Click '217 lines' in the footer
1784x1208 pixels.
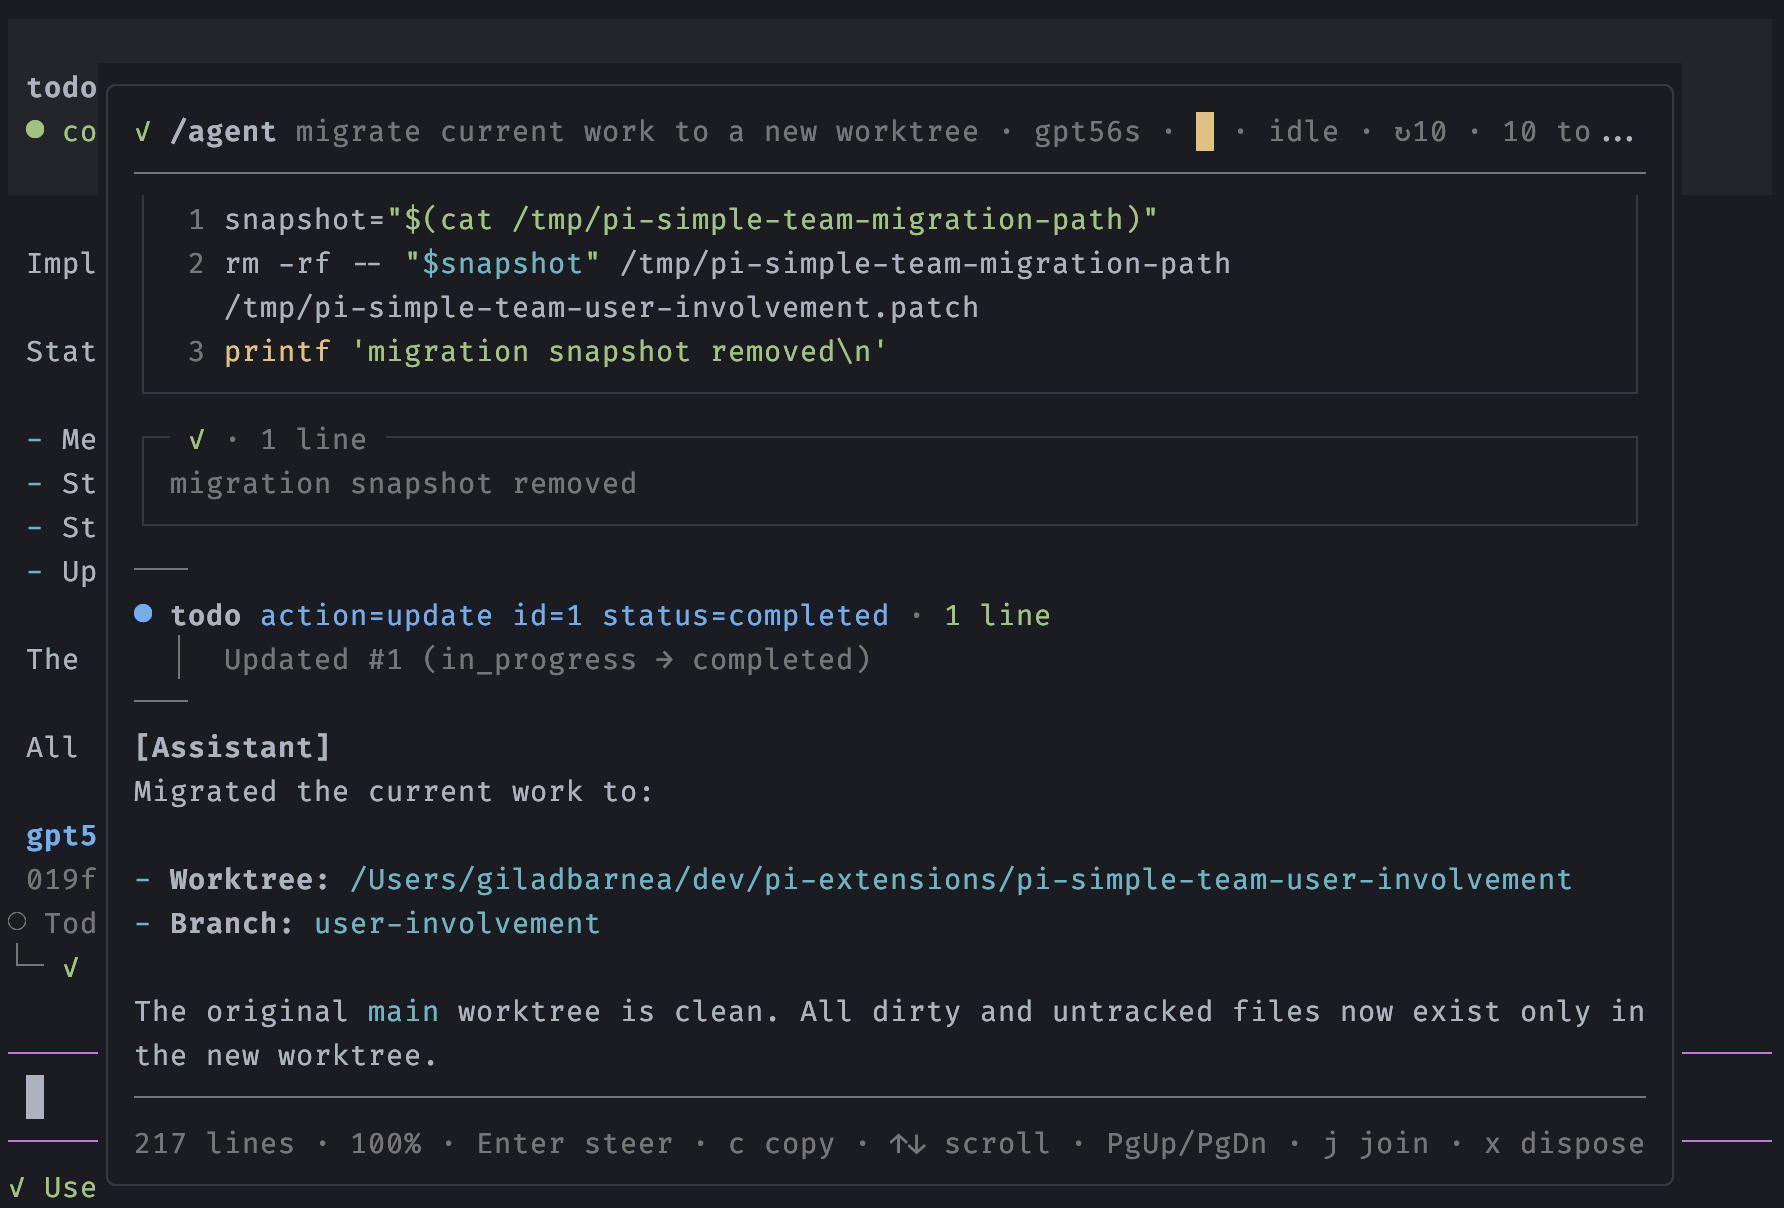[x=214, y=1144]
